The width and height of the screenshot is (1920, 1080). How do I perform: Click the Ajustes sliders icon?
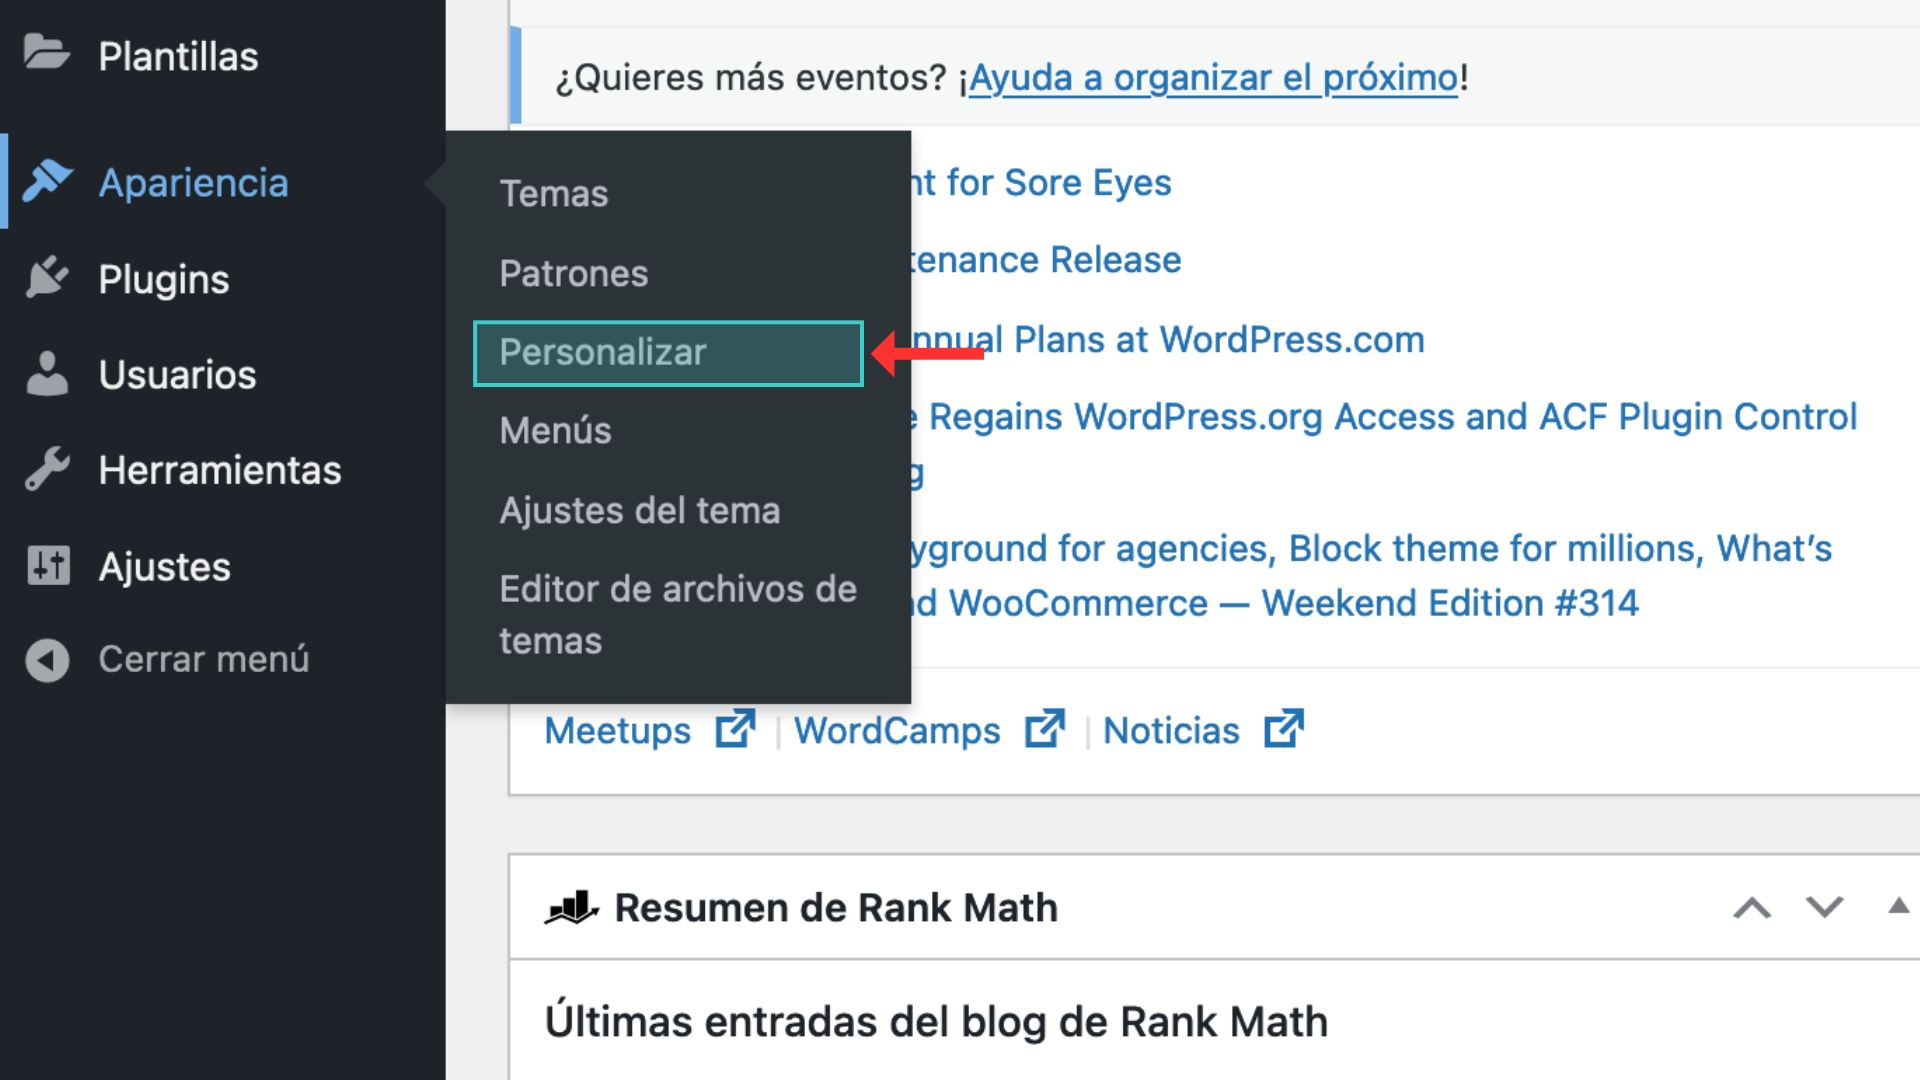point(47,566)
